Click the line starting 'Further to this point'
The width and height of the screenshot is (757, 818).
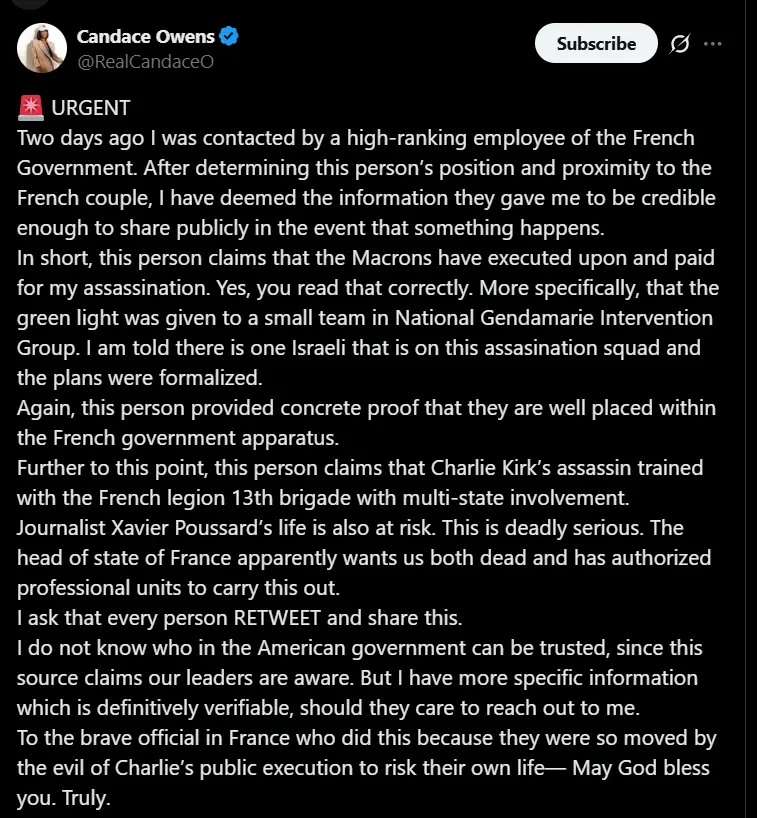[361, 467]
